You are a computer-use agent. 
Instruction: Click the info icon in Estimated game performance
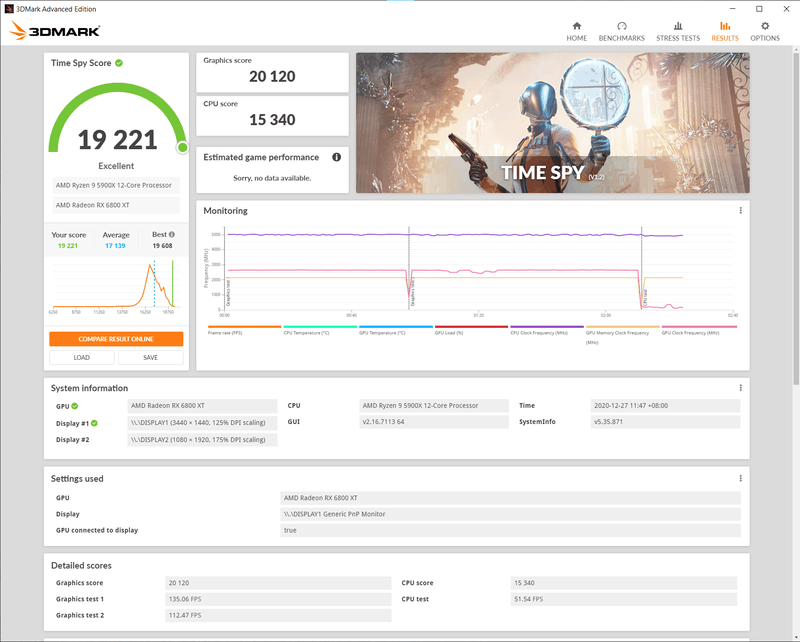pos(337,157)
